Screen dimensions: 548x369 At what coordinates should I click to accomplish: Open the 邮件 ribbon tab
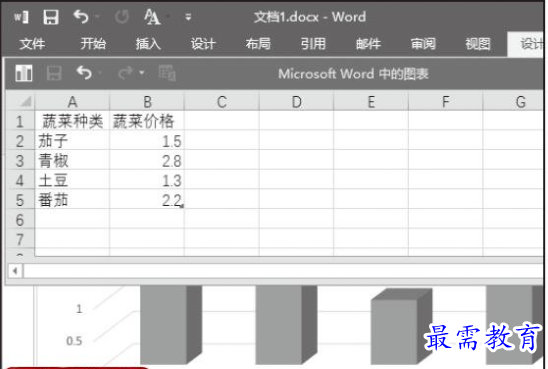tap(368, 44)
